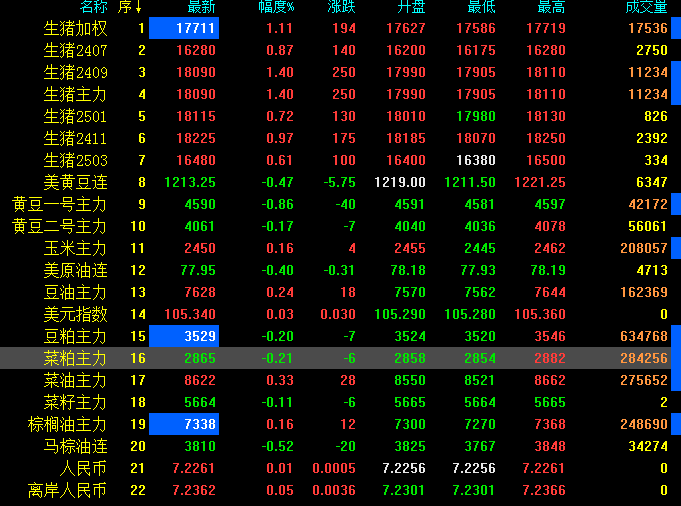Screen dimensions: 681x506
Task: Select the 生猪2407 contract name
Action: pos(76,50)
